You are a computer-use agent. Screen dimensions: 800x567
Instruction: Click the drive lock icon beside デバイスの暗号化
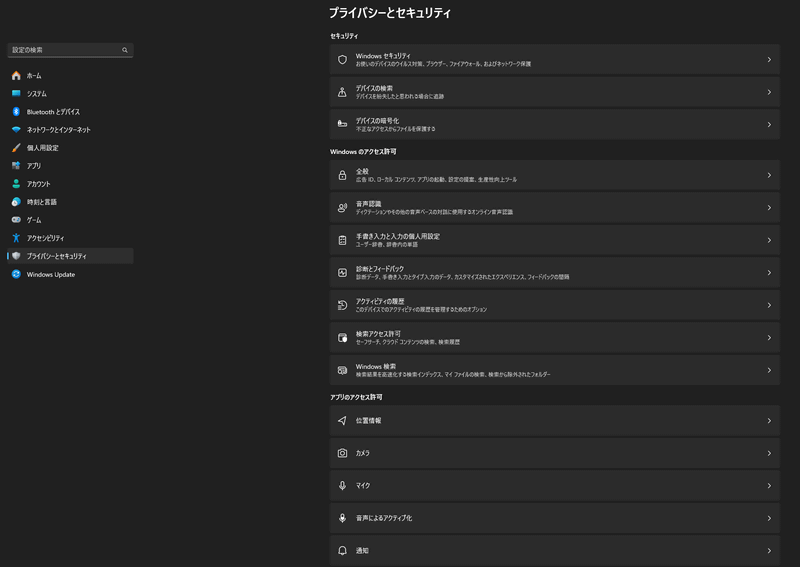(x=342, y=125)
